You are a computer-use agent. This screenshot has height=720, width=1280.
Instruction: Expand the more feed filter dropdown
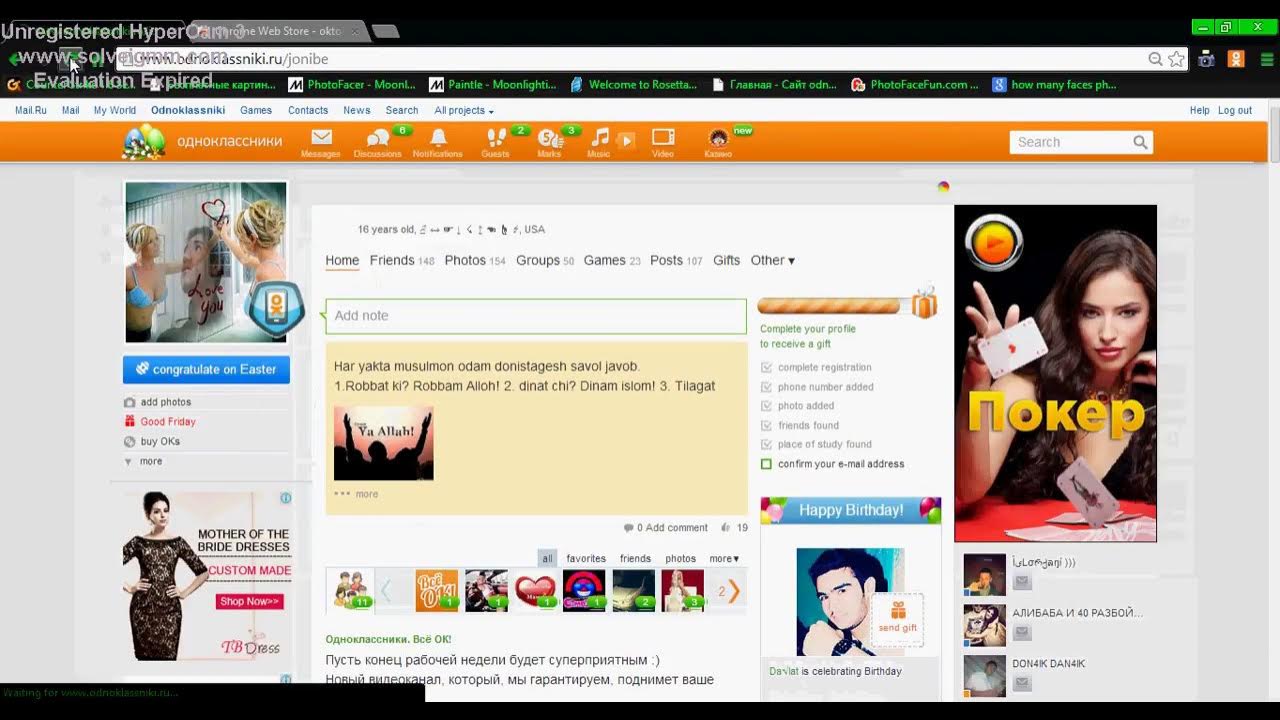click(724, 559)
